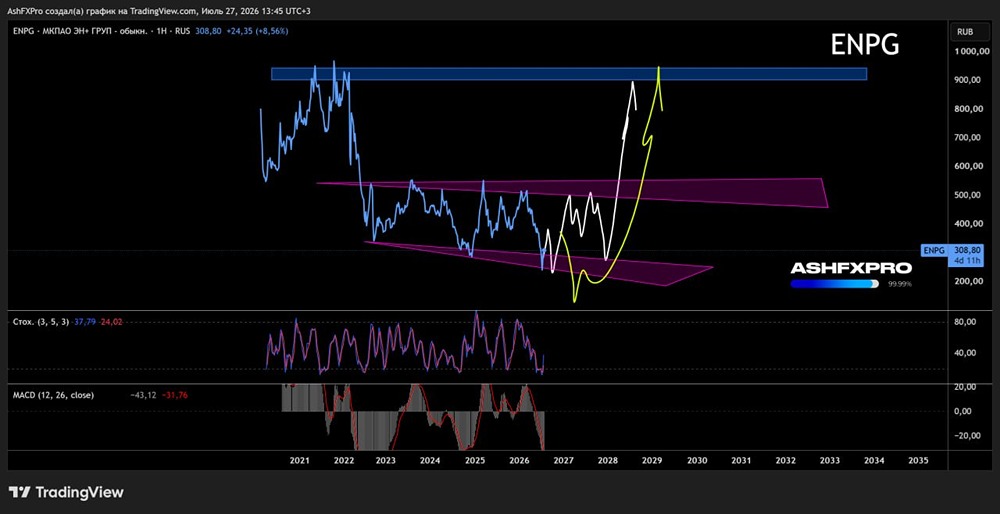This screenshot has height=514, width=1000.
Task: Click the large ENPG heading text
Action: click(865, 45)
